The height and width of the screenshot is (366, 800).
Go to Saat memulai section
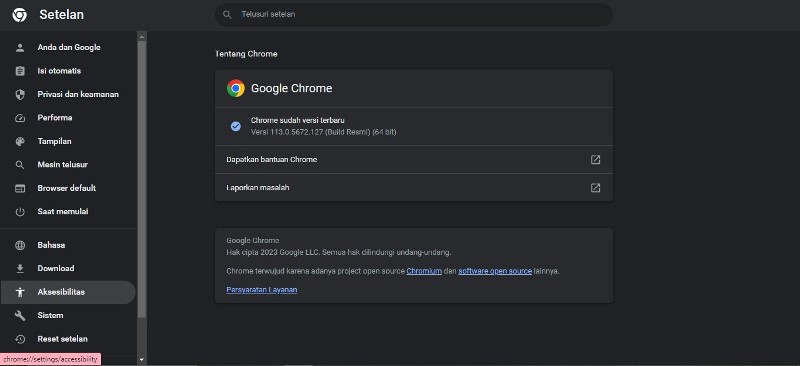coord(68,212)
